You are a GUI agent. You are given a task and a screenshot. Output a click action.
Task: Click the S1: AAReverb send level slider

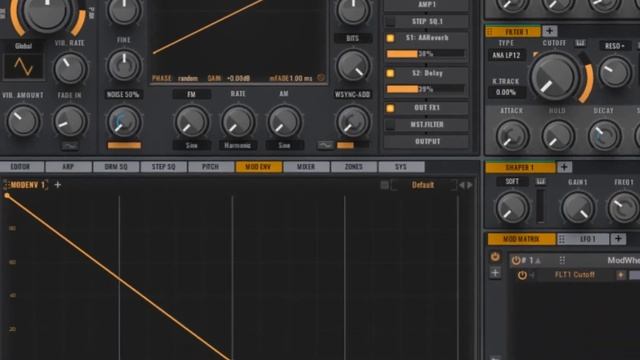pyautogui.click(x=425, y=53)
